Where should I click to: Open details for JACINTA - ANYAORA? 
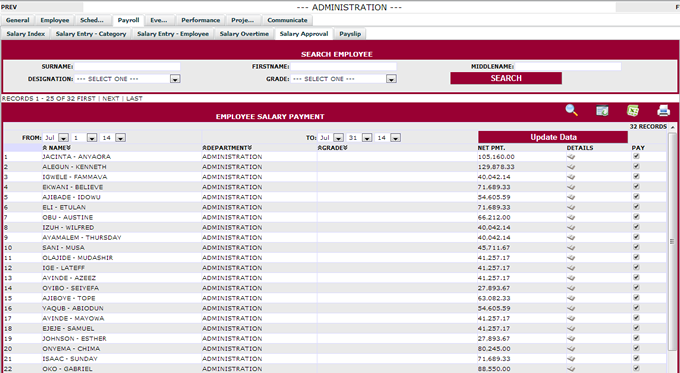tap(571, 157)
